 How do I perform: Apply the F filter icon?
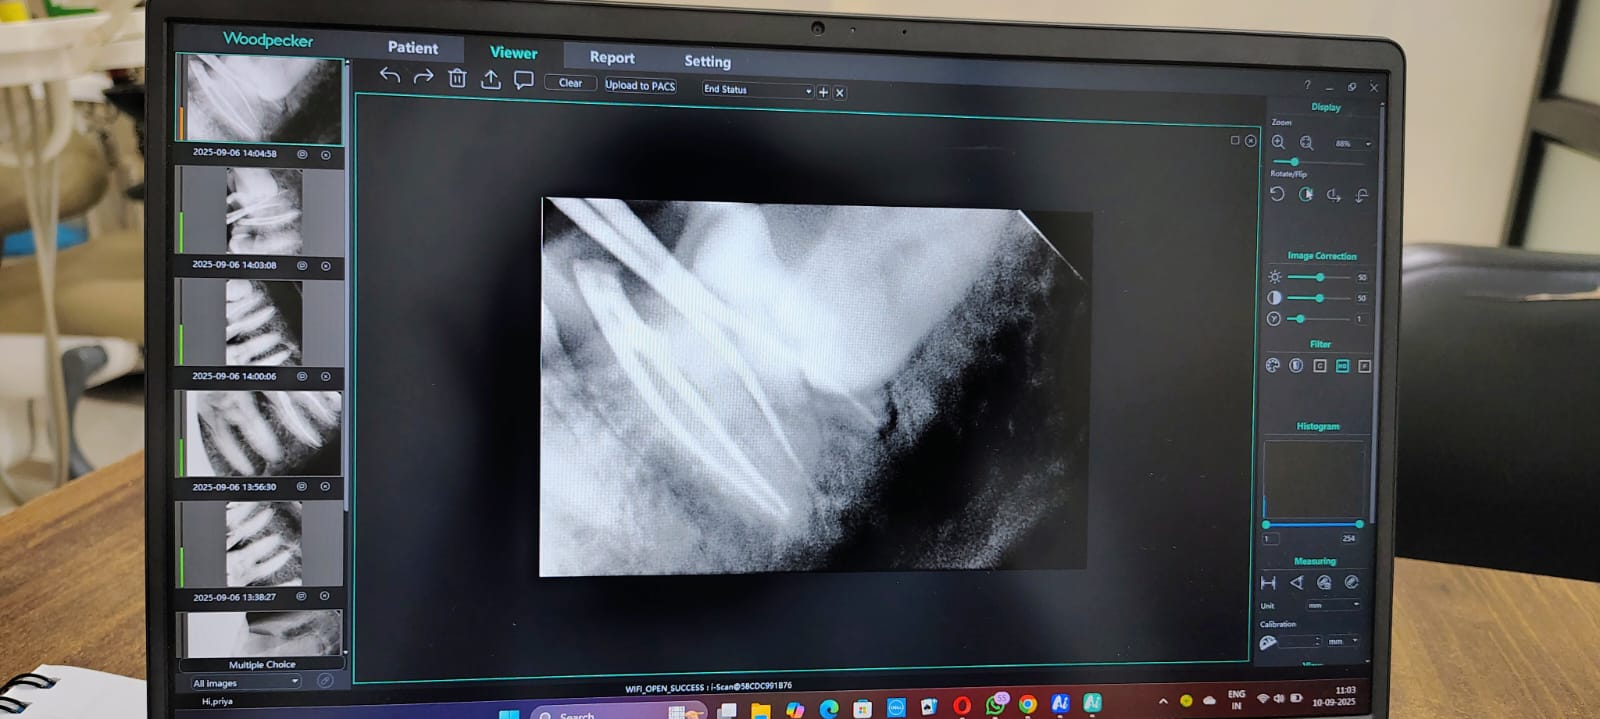(x=1365, y=366)
